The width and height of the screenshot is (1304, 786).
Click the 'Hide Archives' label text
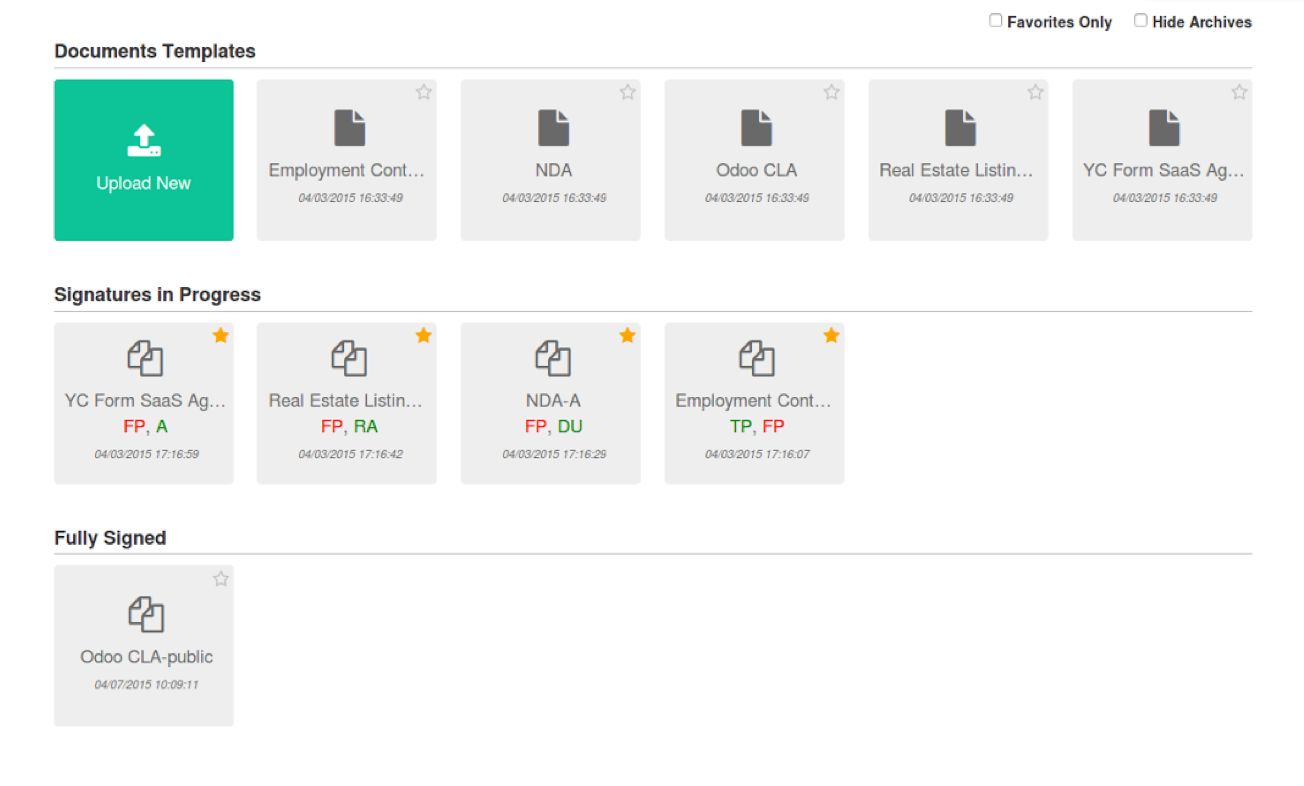pyautogui.click(x=1202, y=22)
